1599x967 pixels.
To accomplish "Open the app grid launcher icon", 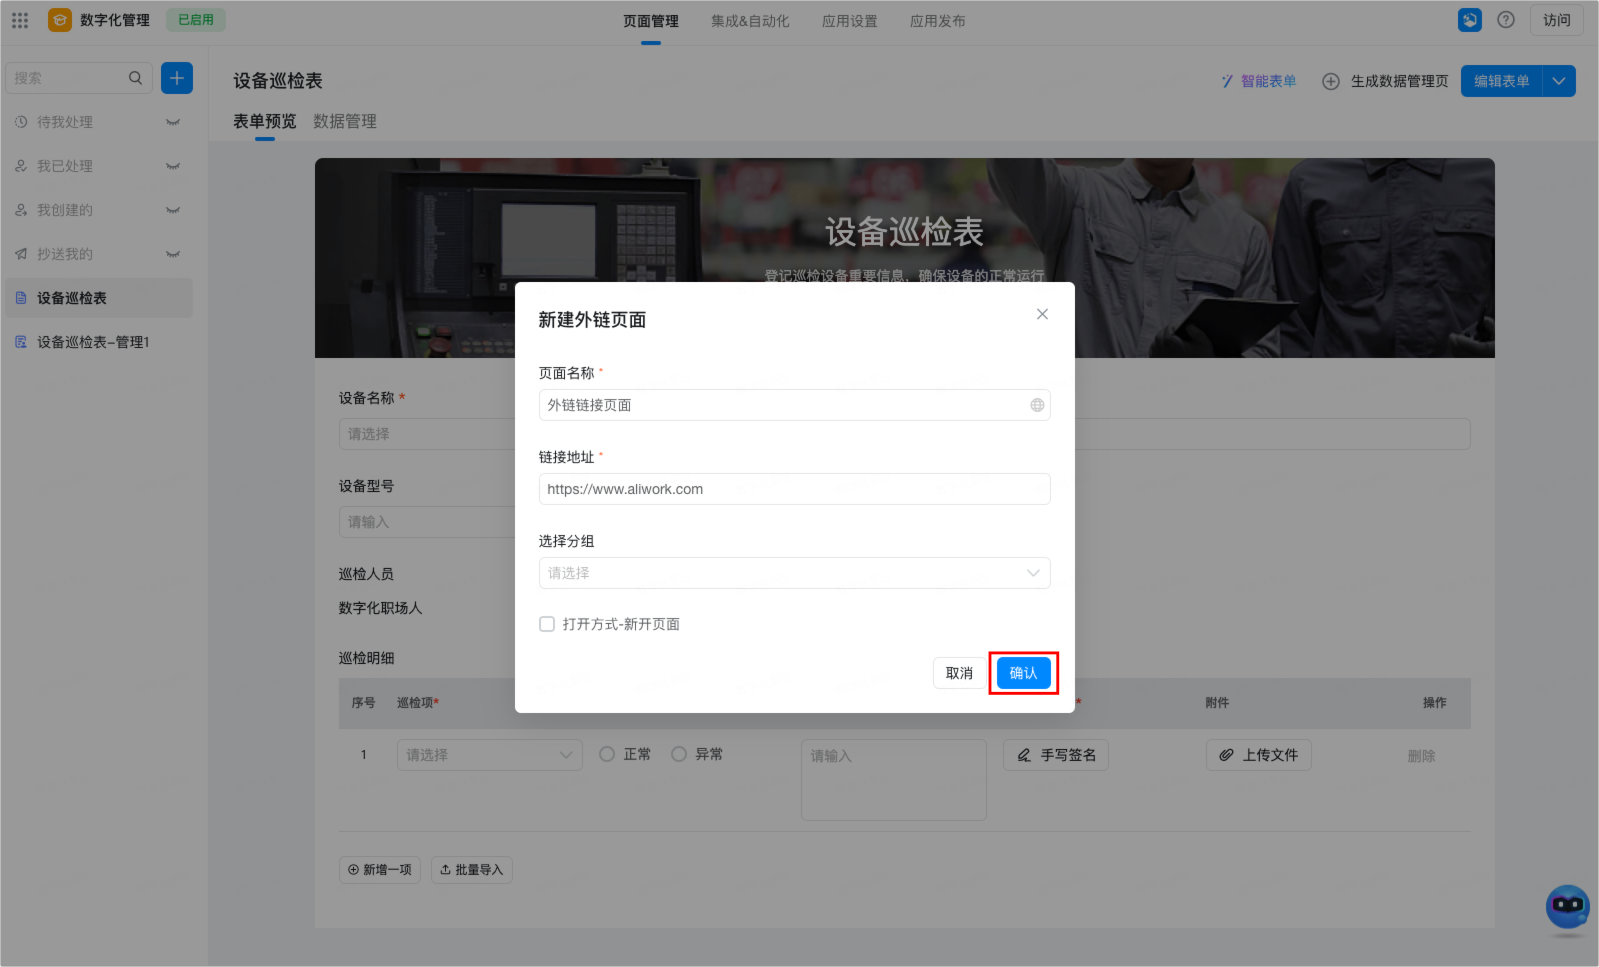I will click(x=20, y=20).
